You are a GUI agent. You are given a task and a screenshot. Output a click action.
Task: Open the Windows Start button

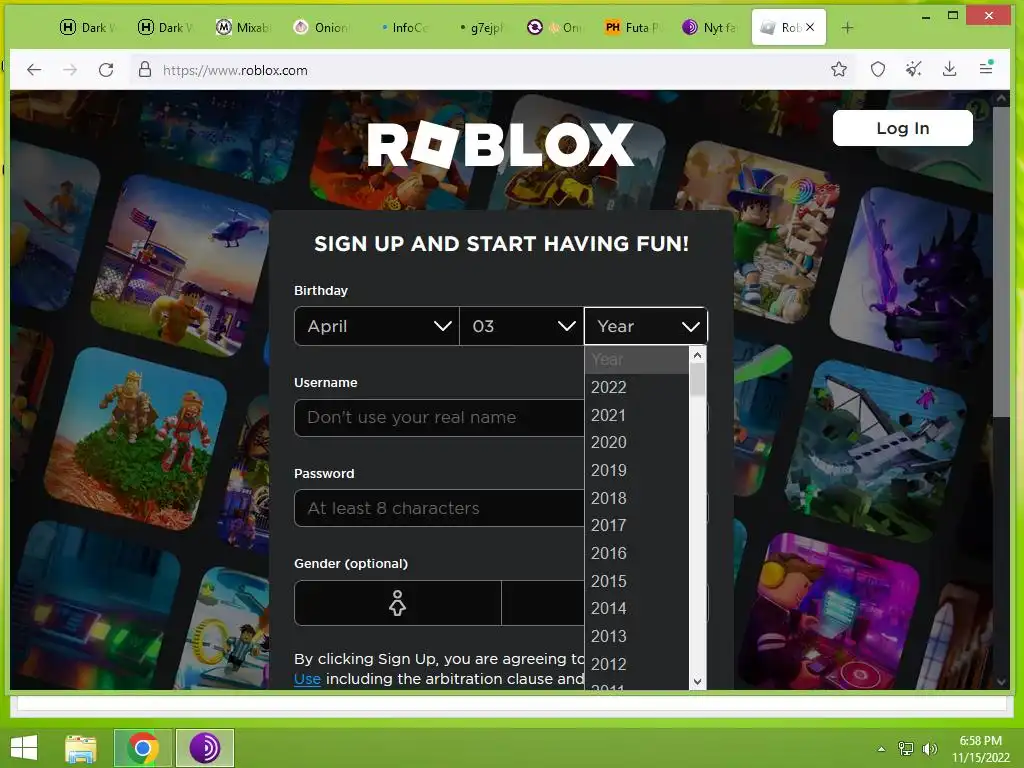[24, 747]
